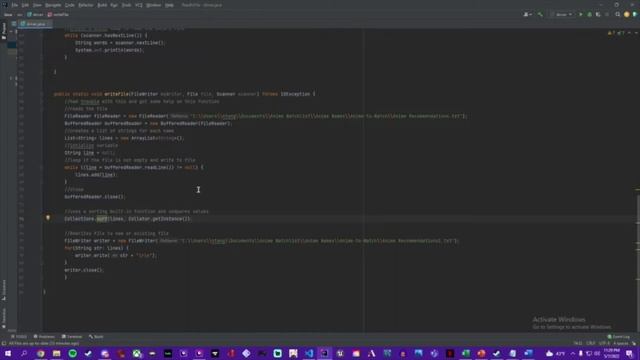Toggle the read-only lock icon
Image resolution: width=640 pixels, height=360 pixels.
(x=634, y=344)
